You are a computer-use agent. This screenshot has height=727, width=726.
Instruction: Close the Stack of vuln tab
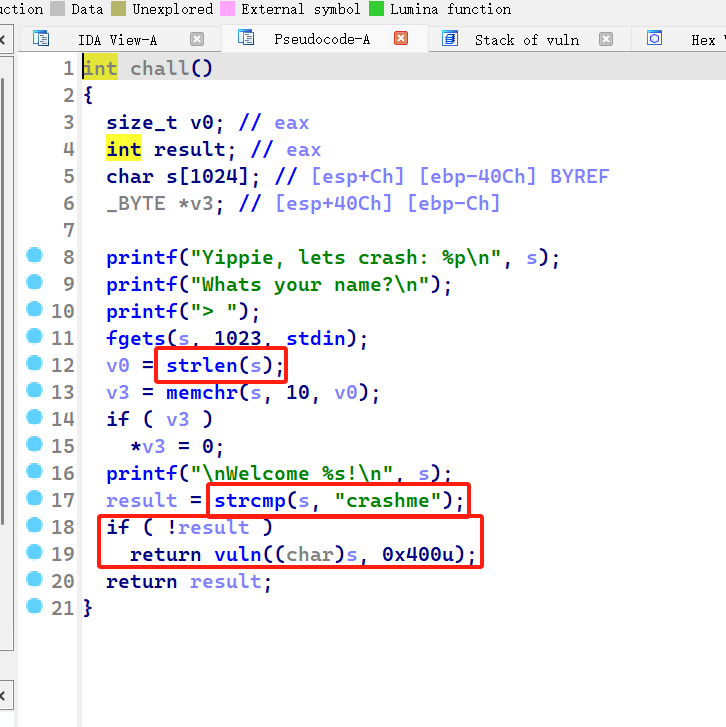pyautogui.click(x=605, y=39)
